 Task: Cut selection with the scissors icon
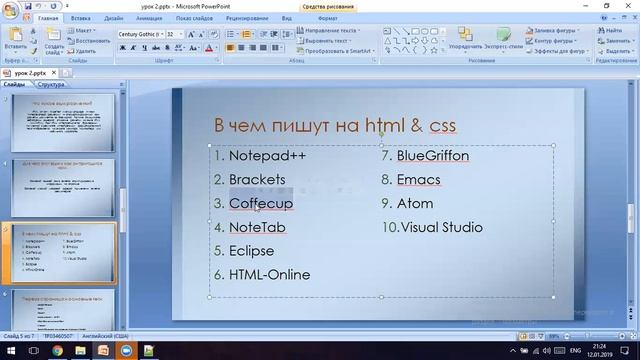pos(33,31)
